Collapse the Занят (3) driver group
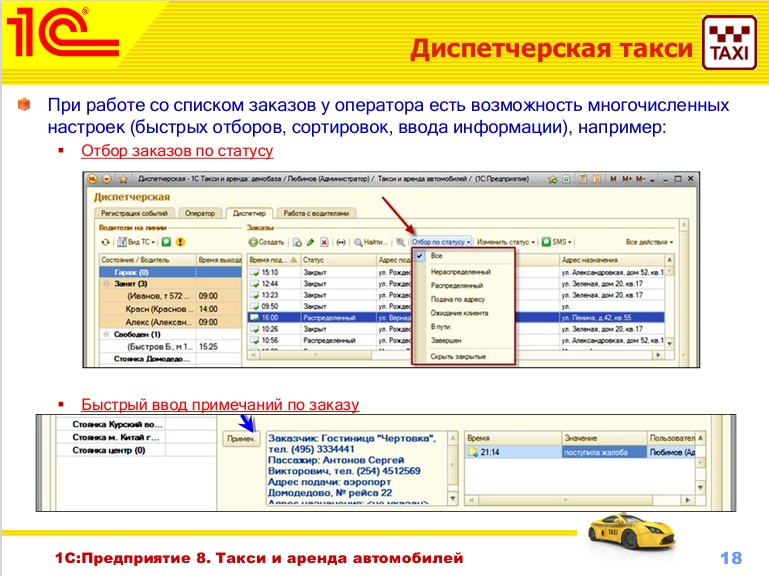Screen dimensions: 769x576 click(103, 284)
